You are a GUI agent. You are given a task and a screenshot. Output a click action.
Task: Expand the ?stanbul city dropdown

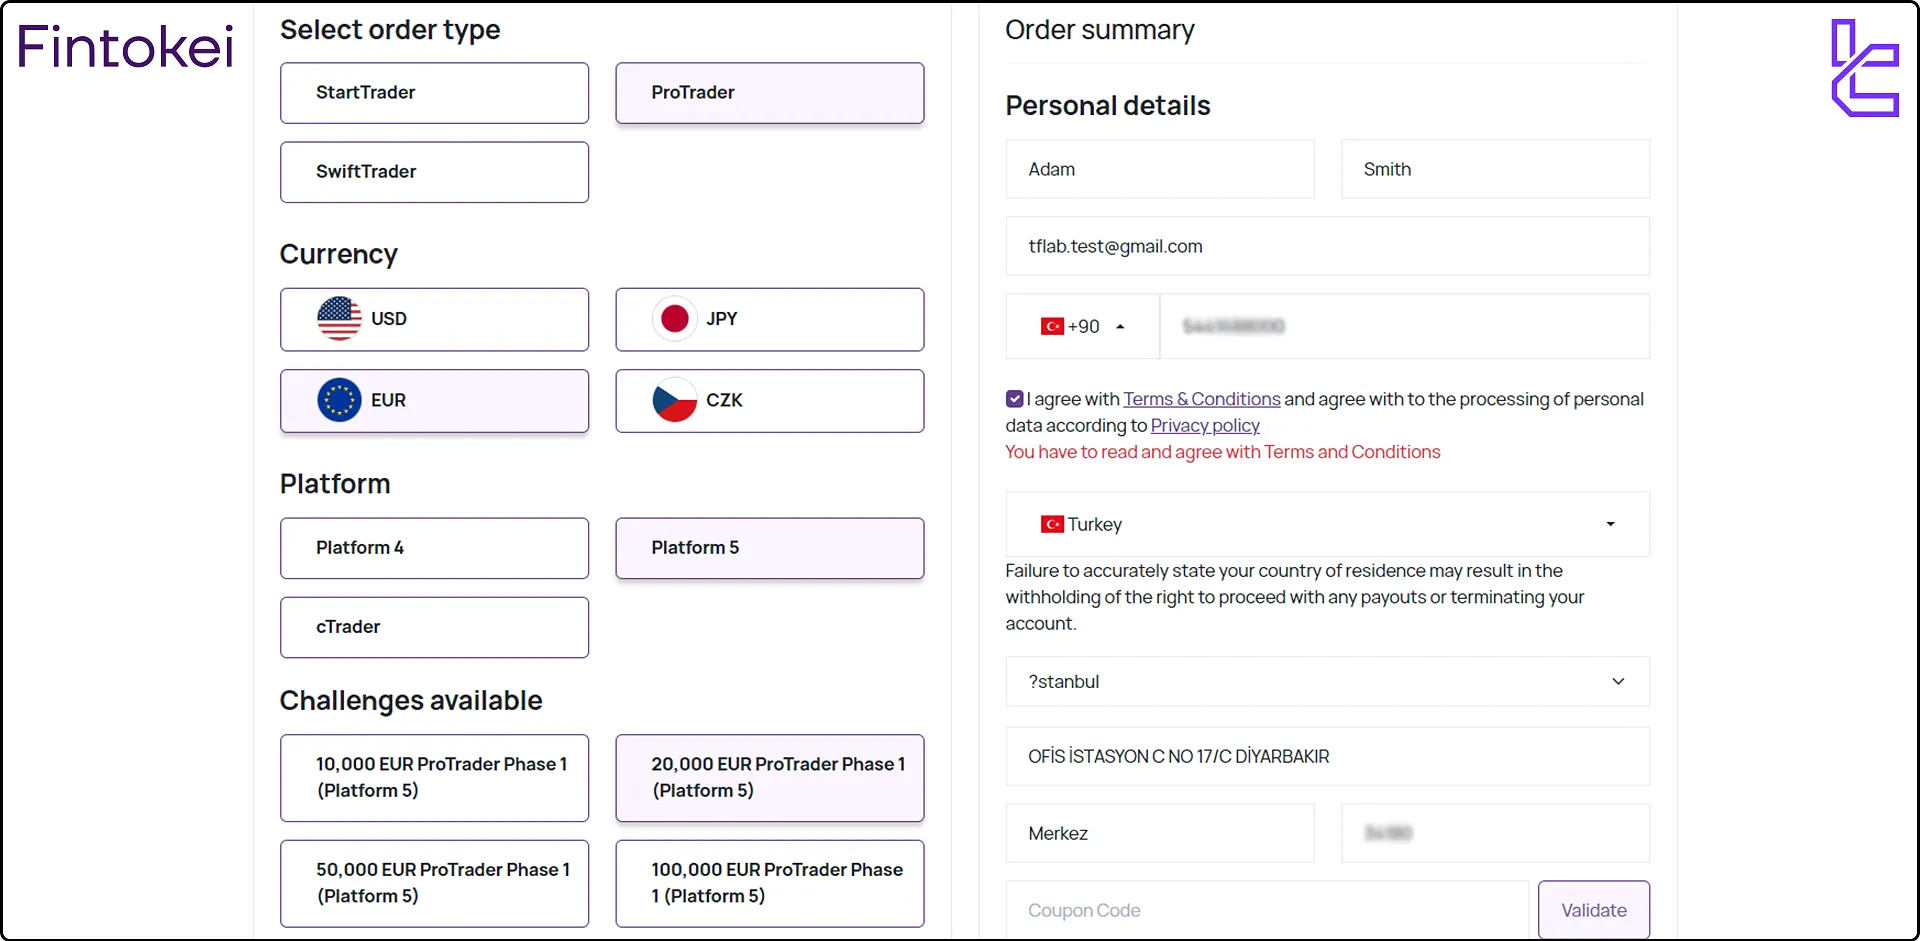pyautogui.click(x=1328, y=682)
